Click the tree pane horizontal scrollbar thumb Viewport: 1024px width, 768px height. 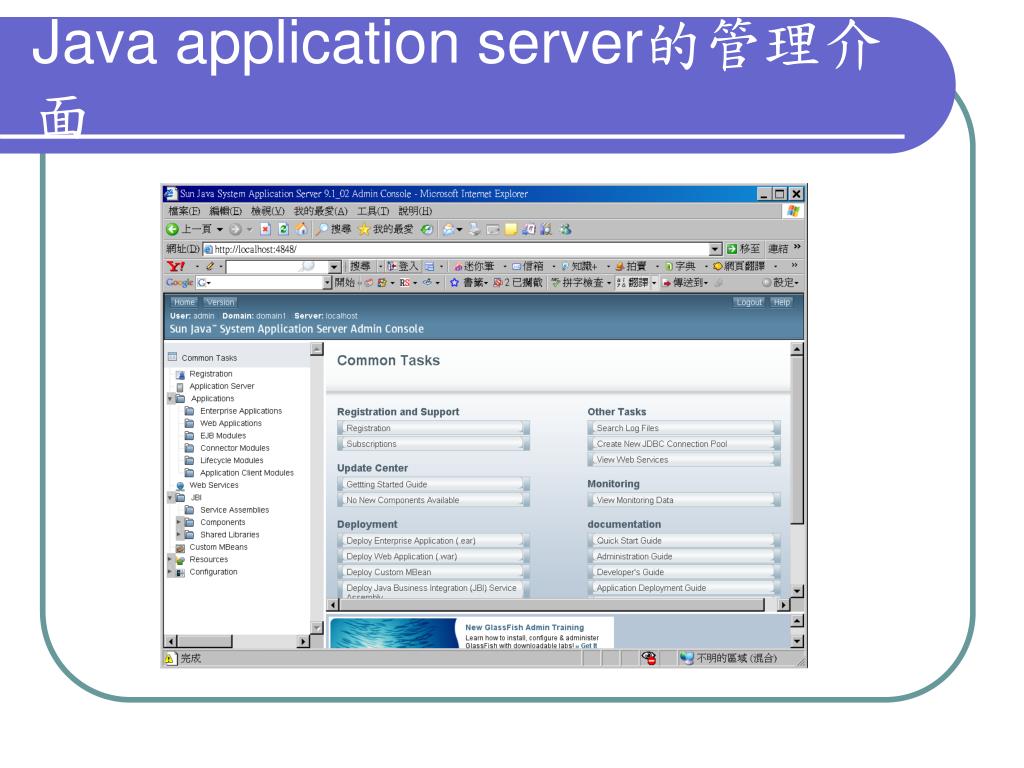205,641
